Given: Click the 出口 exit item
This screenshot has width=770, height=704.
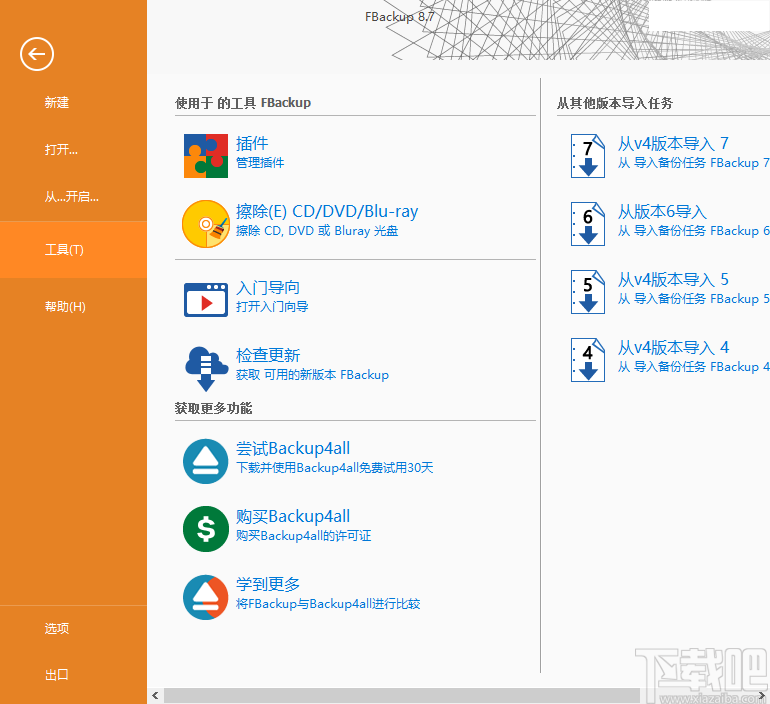Looking at the screenshot, I should click(x=57, y=675).
